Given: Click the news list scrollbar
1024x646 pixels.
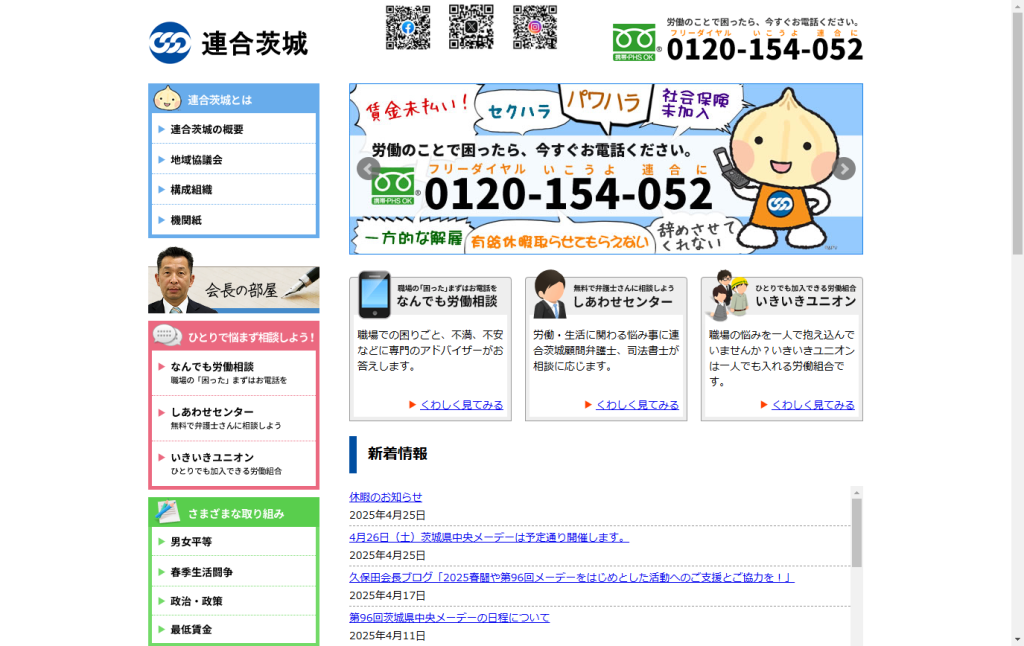Looking at the screenshot, I should tap(856, 532).
